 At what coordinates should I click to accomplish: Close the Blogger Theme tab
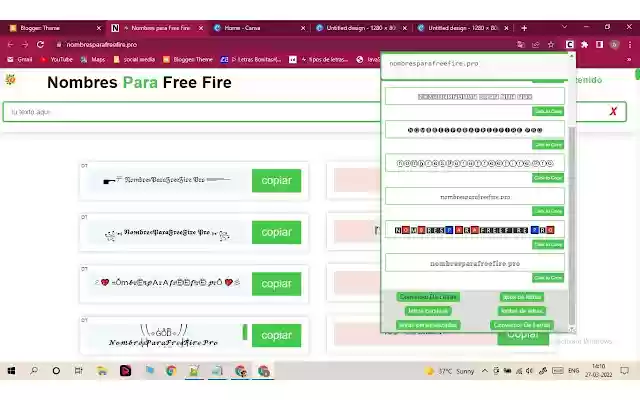click(x=99, y=28)
